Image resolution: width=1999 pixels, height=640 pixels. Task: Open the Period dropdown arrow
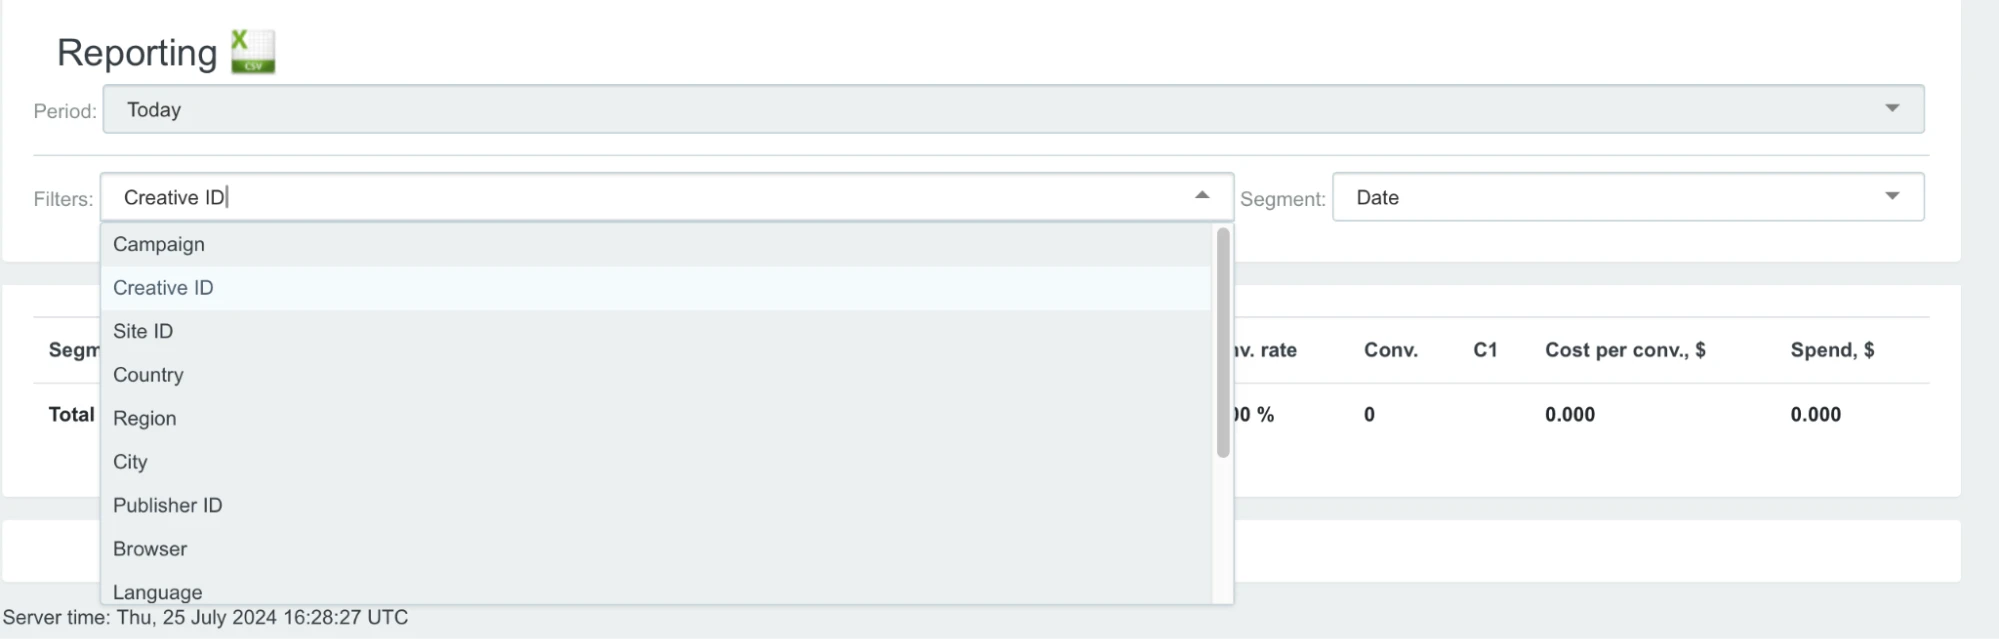(1891, 109)
